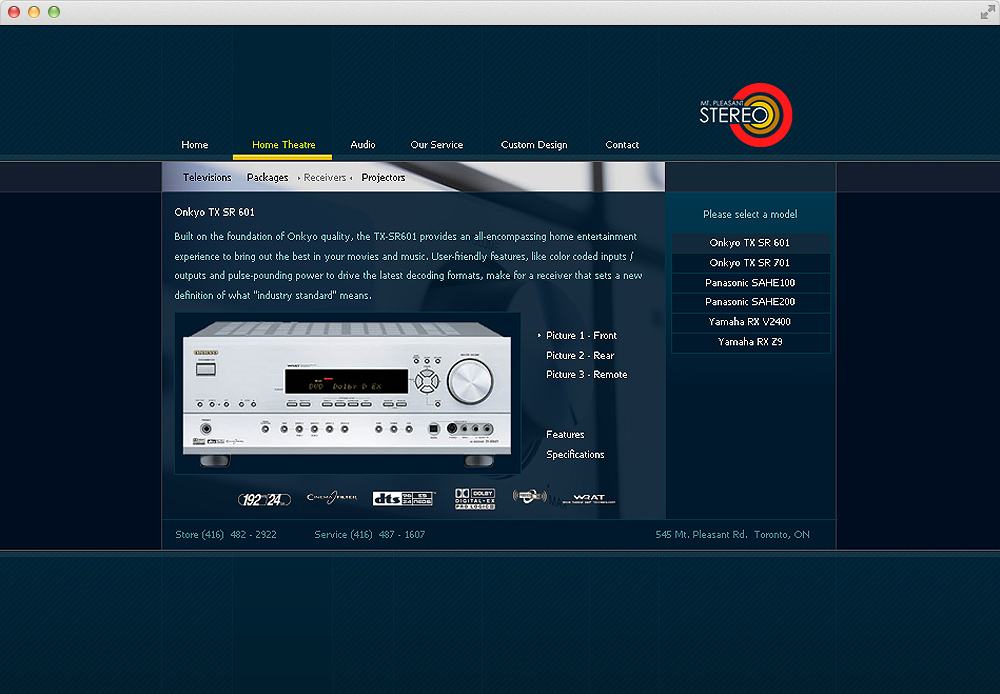Click the DTS logo badge
This screenshot has height=694, width=1000.
(x=403, y=498)
